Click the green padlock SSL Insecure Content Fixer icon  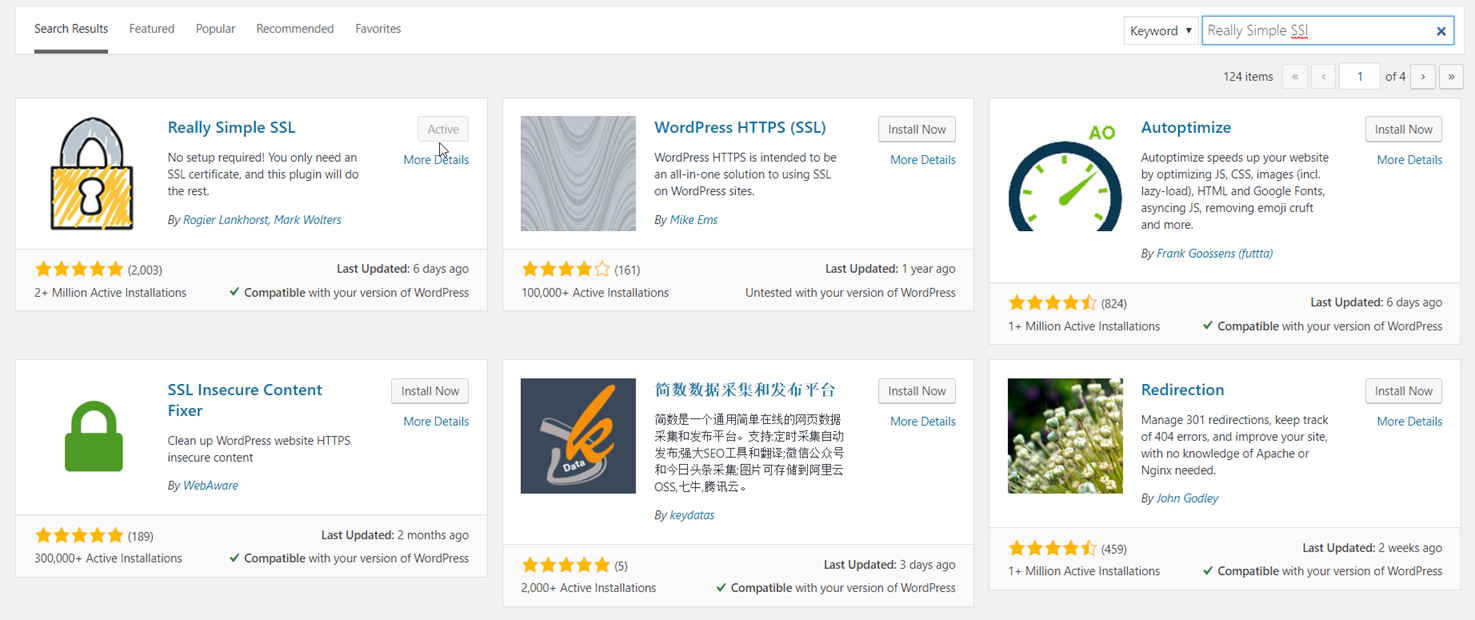tap(94, 436)
